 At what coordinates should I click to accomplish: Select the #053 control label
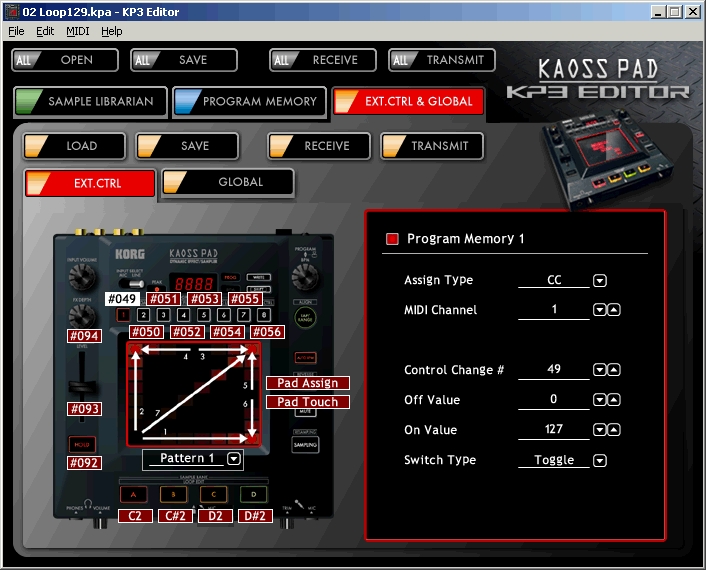(205, 299)
